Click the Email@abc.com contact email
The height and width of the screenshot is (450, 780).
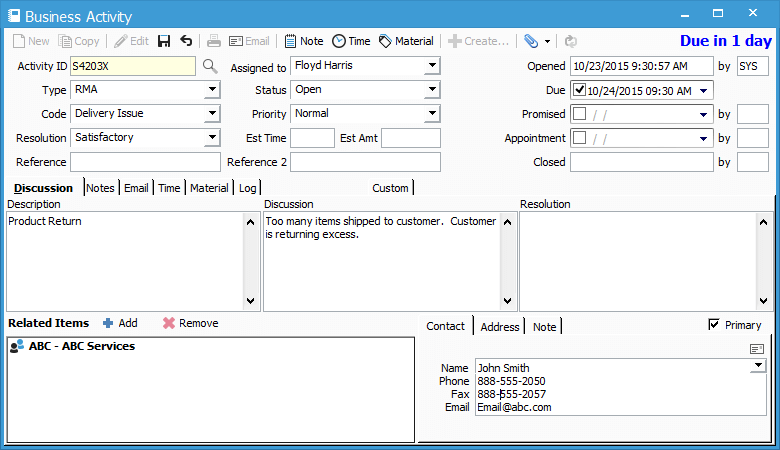(514, 407)
